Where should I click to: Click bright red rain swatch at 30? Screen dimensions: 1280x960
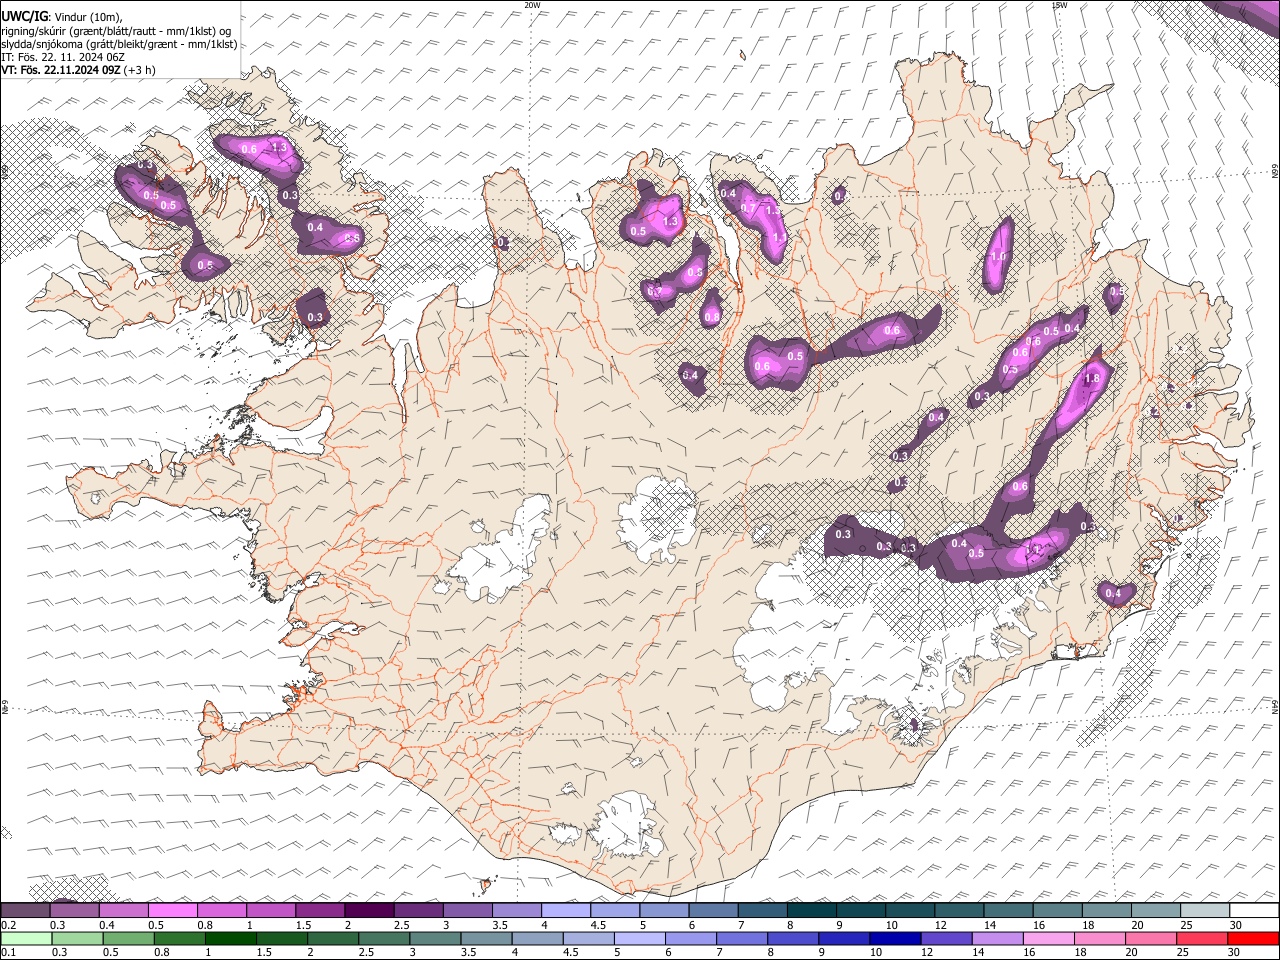click(x=1254, y=939)
